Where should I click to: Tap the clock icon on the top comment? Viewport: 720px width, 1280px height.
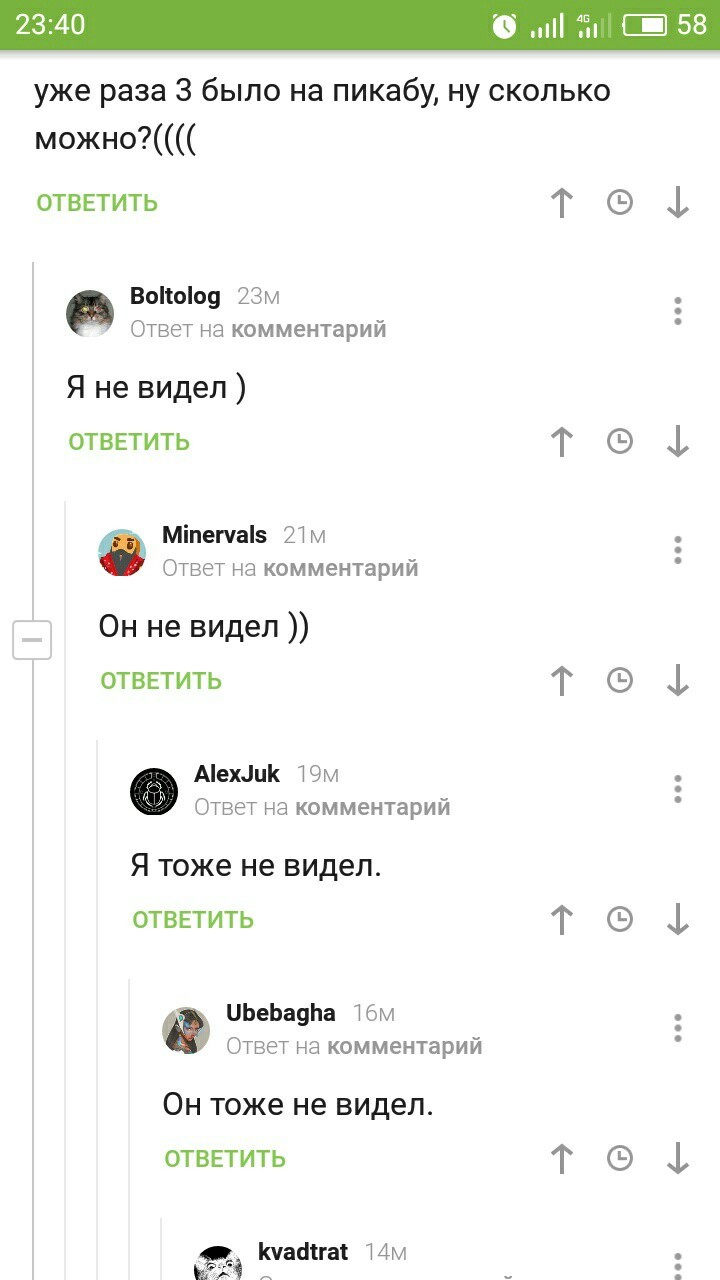click(x=620, y=202)
